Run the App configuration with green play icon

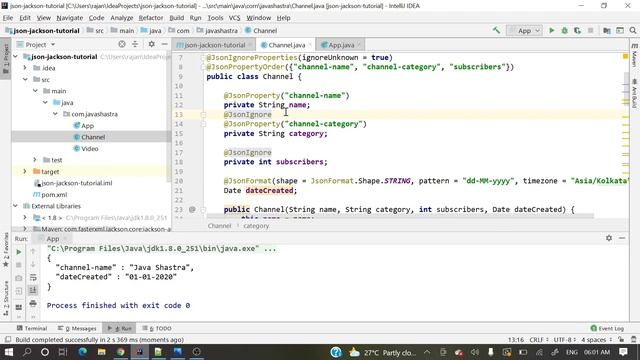tap(551, 30)
